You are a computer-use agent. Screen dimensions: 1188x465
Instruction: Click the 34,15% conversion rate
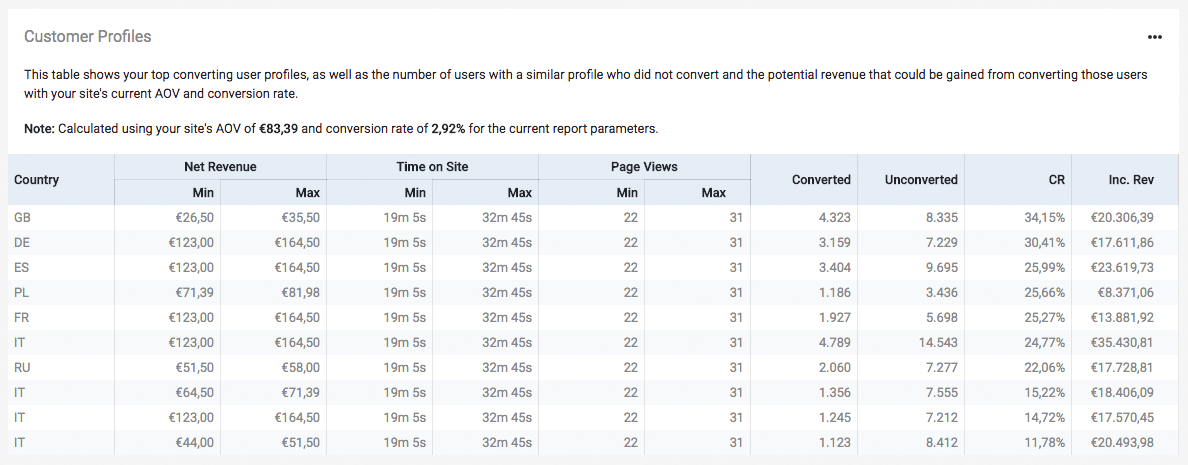pyautogui.click(x=1046, y=217)
